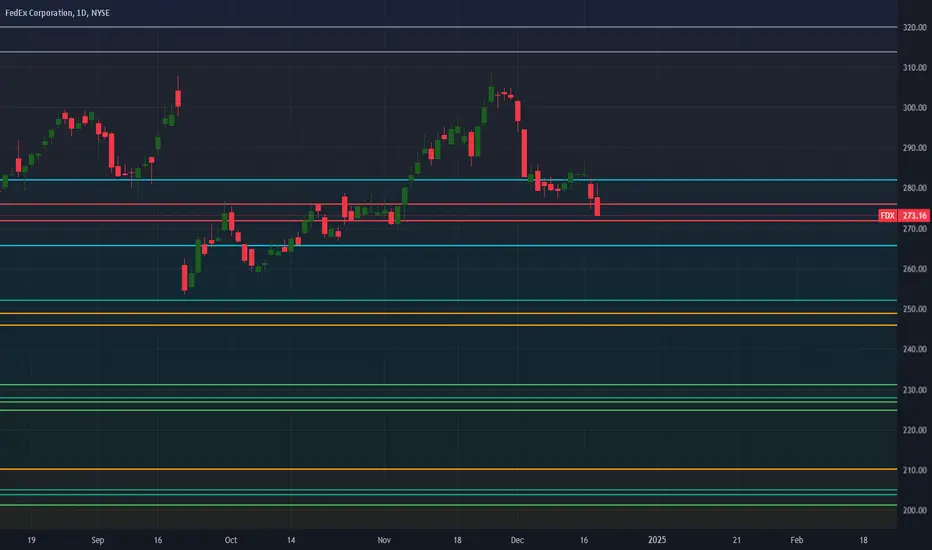Image resolution: width=932 pixels, height=550 pixels.
Task: Click the 14 date label on time axis
Action: pos(291,540)
